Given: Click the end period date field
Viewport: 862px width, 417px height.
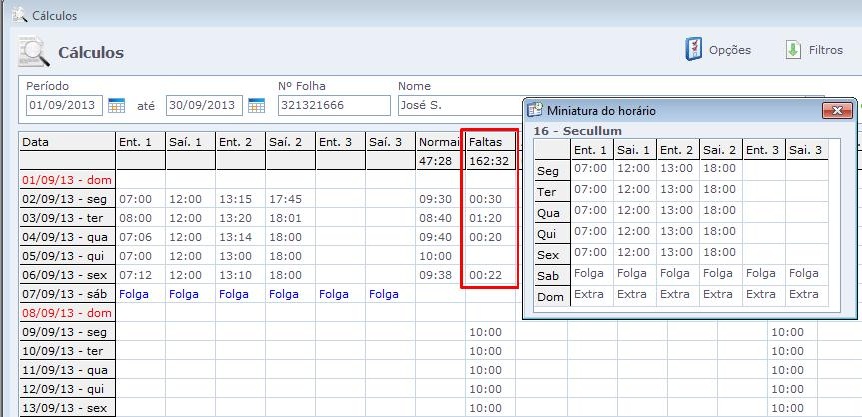Looking at the screenshot, I should 203,105.
